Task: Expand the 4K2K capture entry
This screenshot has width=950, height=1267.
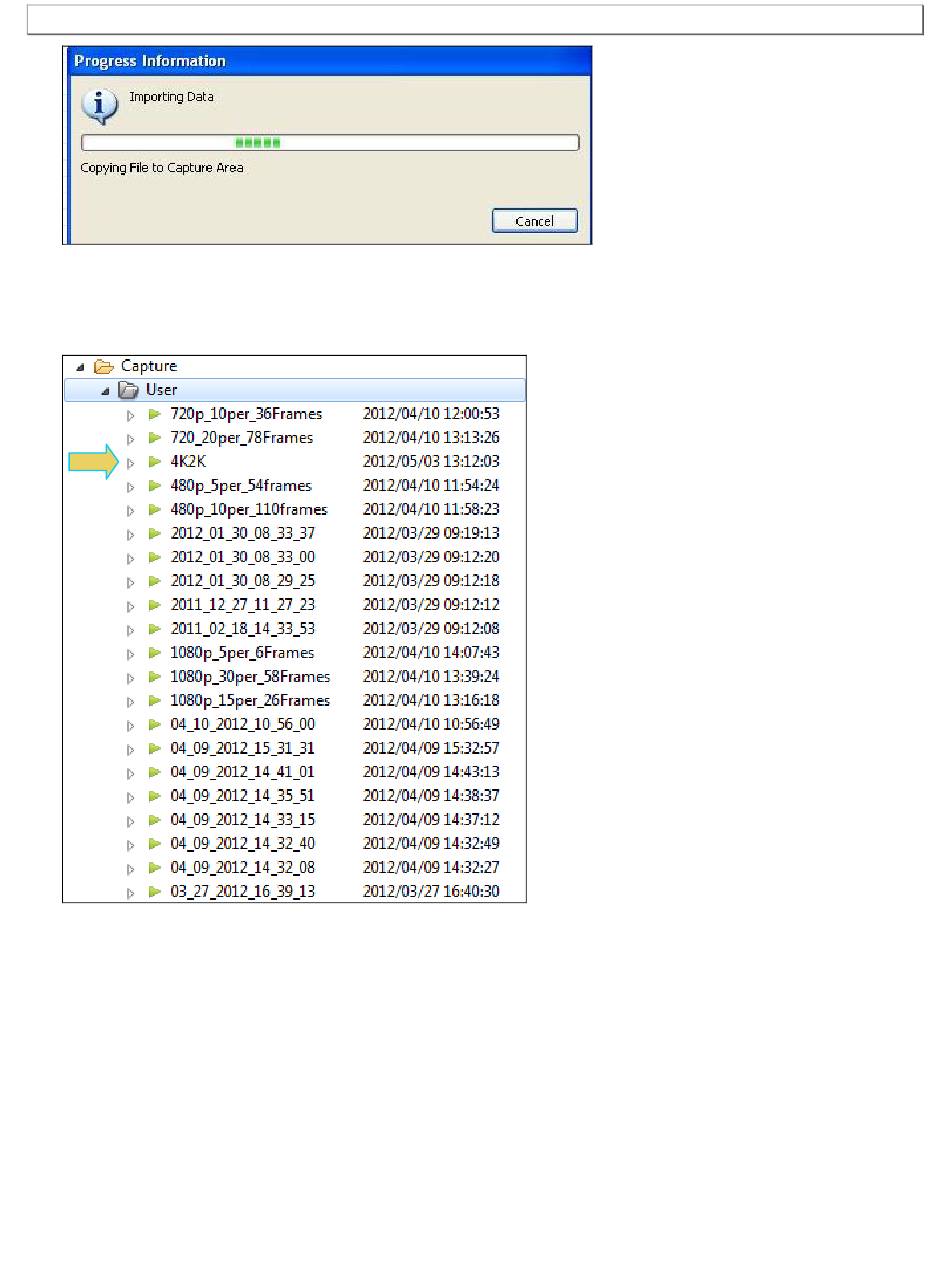Action: point(130,462)
